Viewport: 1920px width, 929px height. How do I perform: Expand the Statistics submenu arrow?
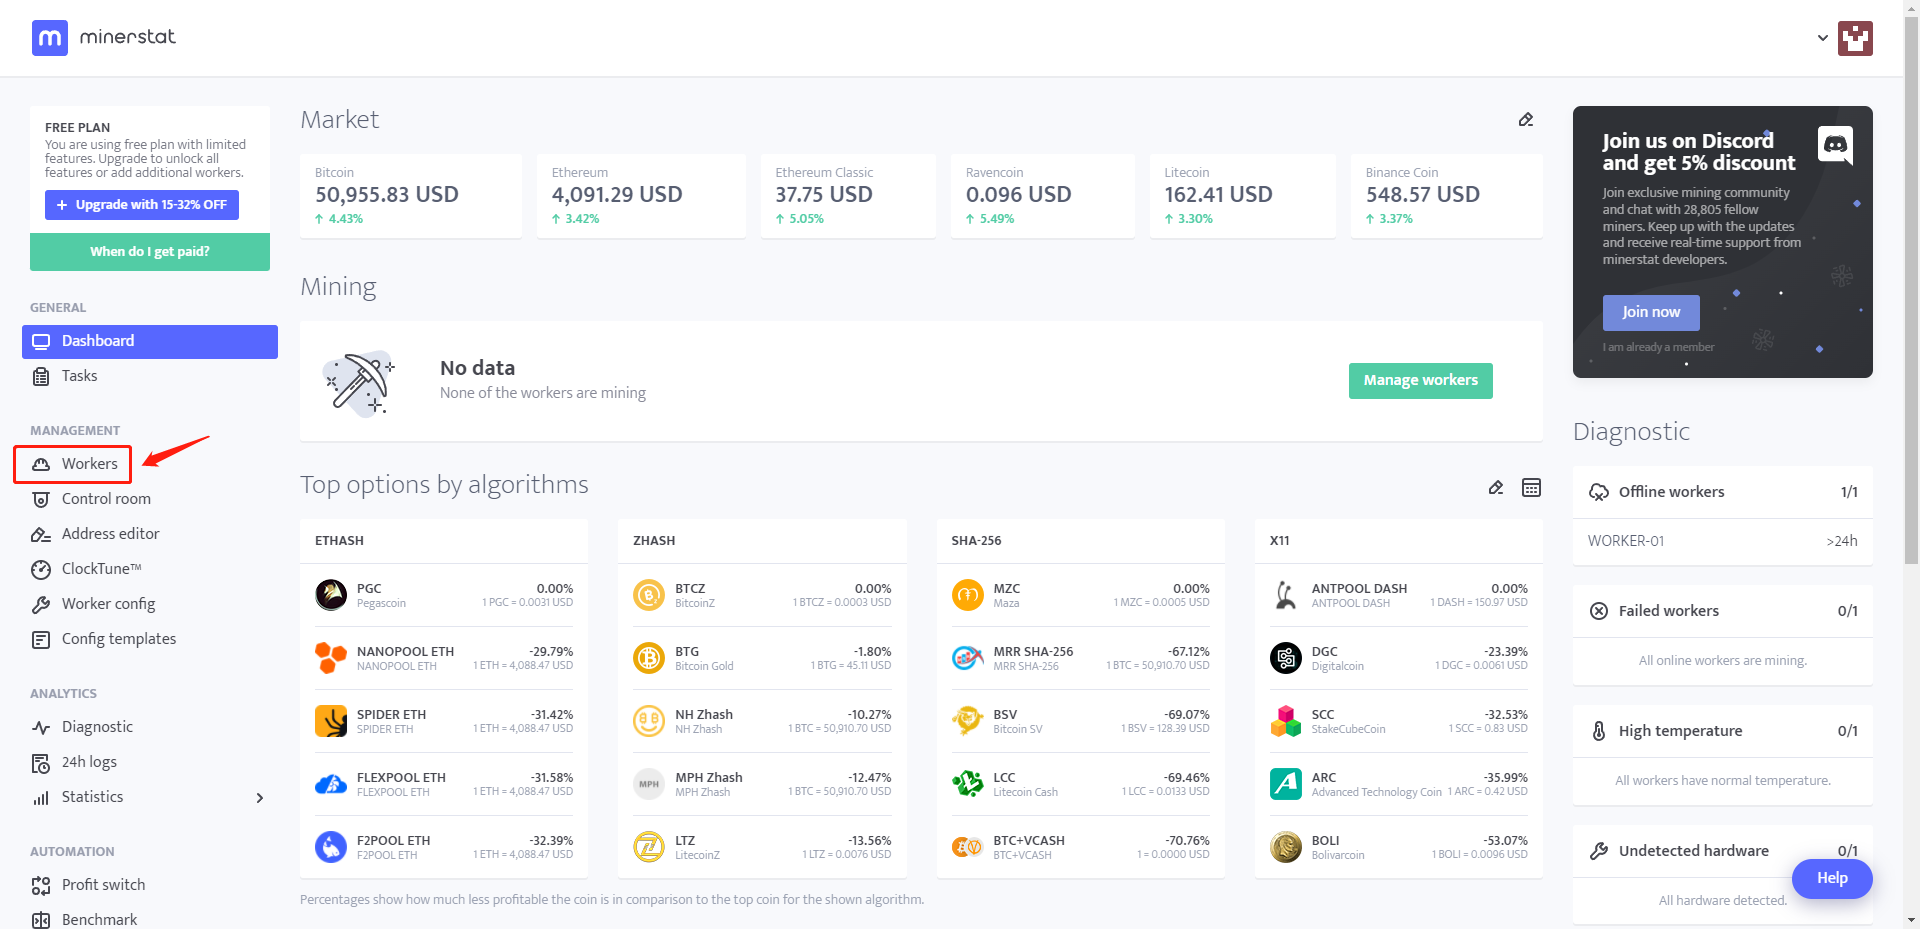pyautogui.click(x=260, y=798)
